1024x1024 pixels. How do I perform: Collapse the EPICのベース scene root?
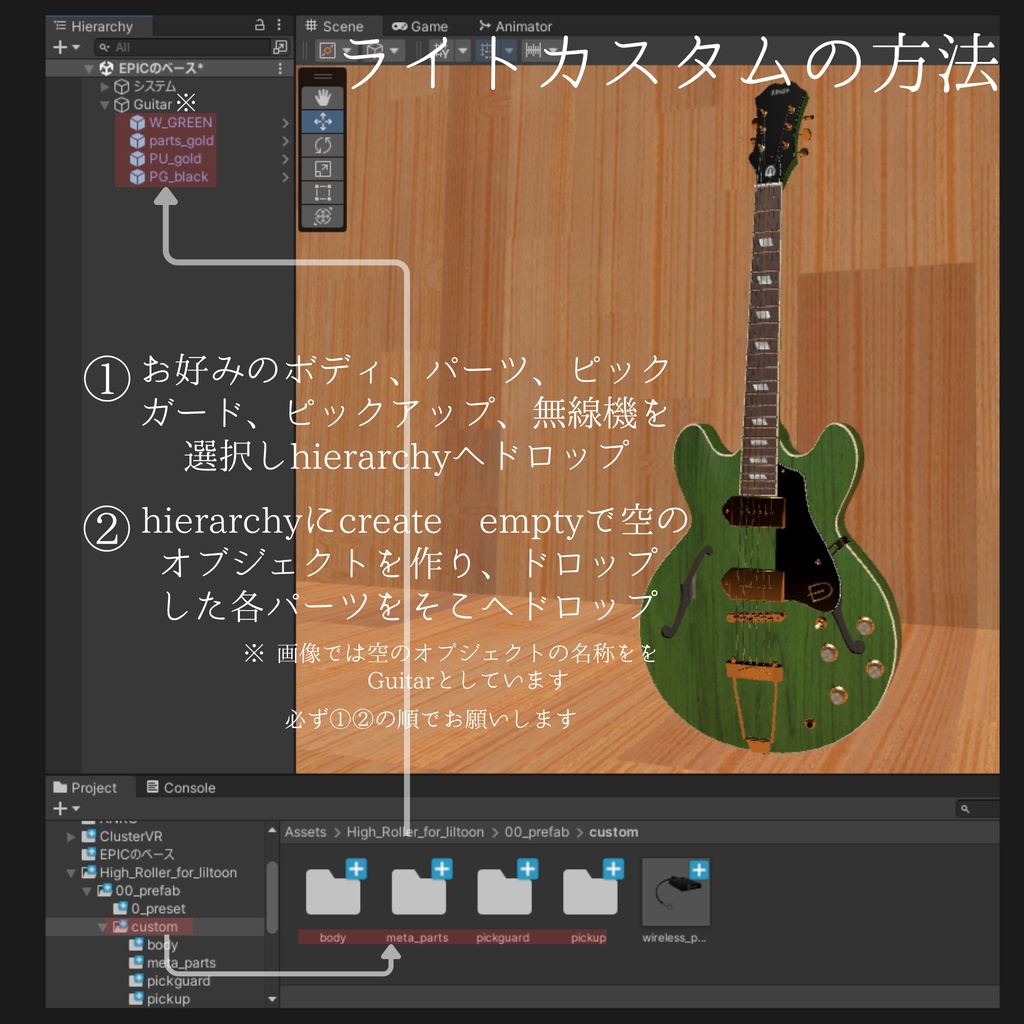[89, 68]
